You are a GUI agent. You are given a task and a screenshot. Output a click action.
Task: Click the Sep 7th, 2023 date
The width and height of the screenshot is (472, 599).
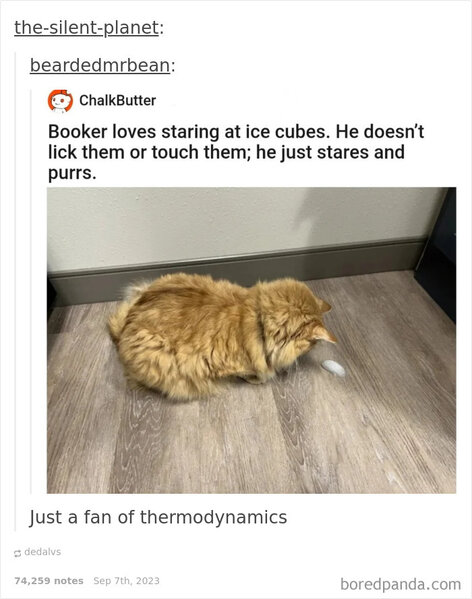coord(126,581)
